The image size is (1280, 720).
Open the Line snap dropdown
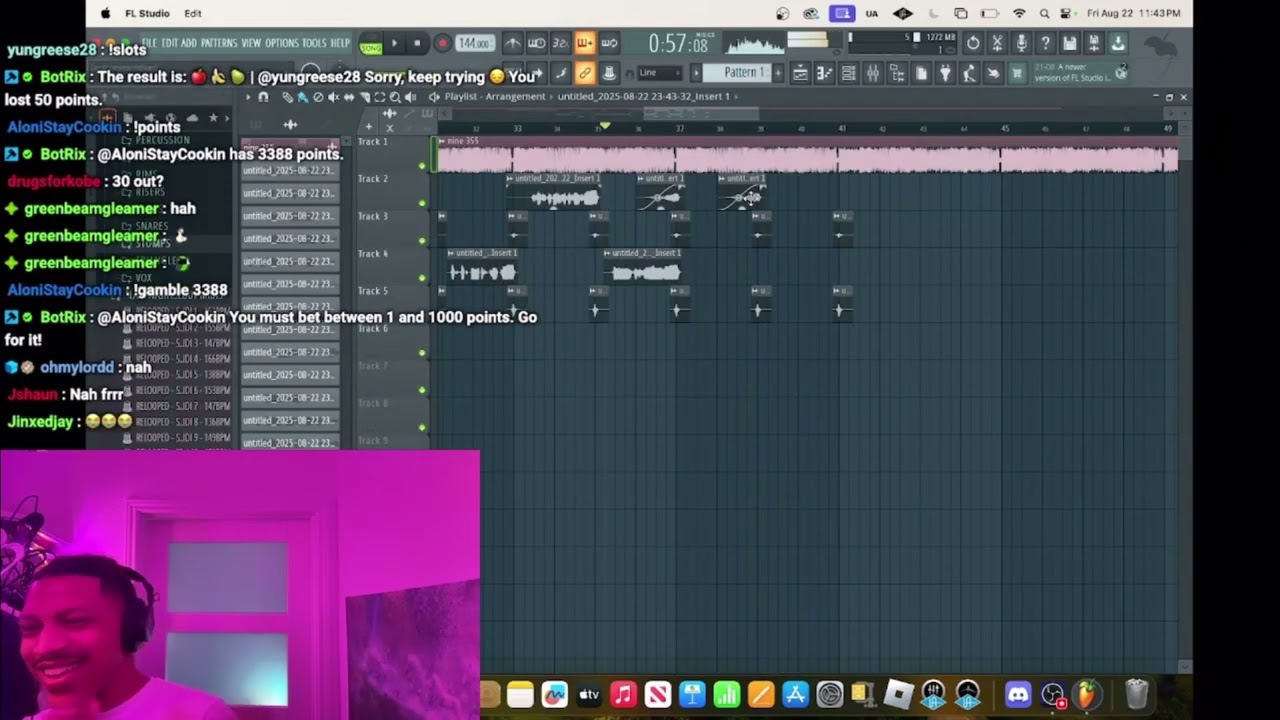[x=660, y=73]
